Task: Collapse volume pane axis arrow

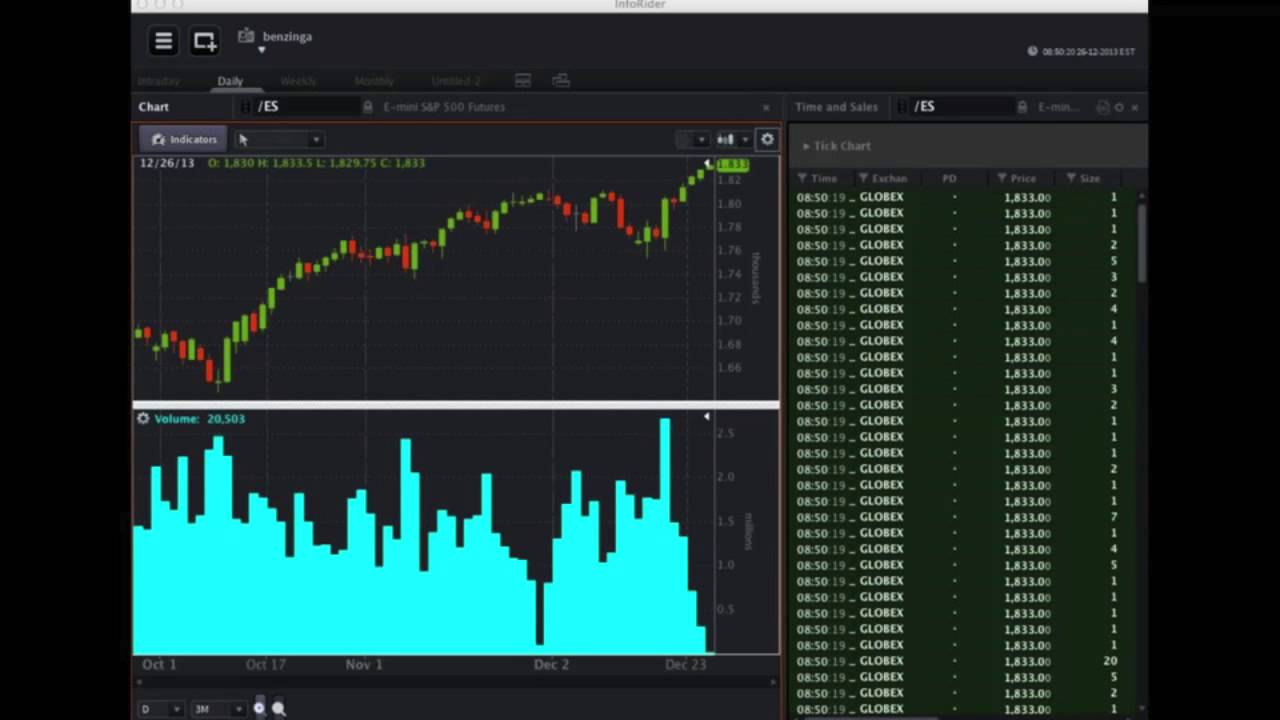Action: [707, 416]
